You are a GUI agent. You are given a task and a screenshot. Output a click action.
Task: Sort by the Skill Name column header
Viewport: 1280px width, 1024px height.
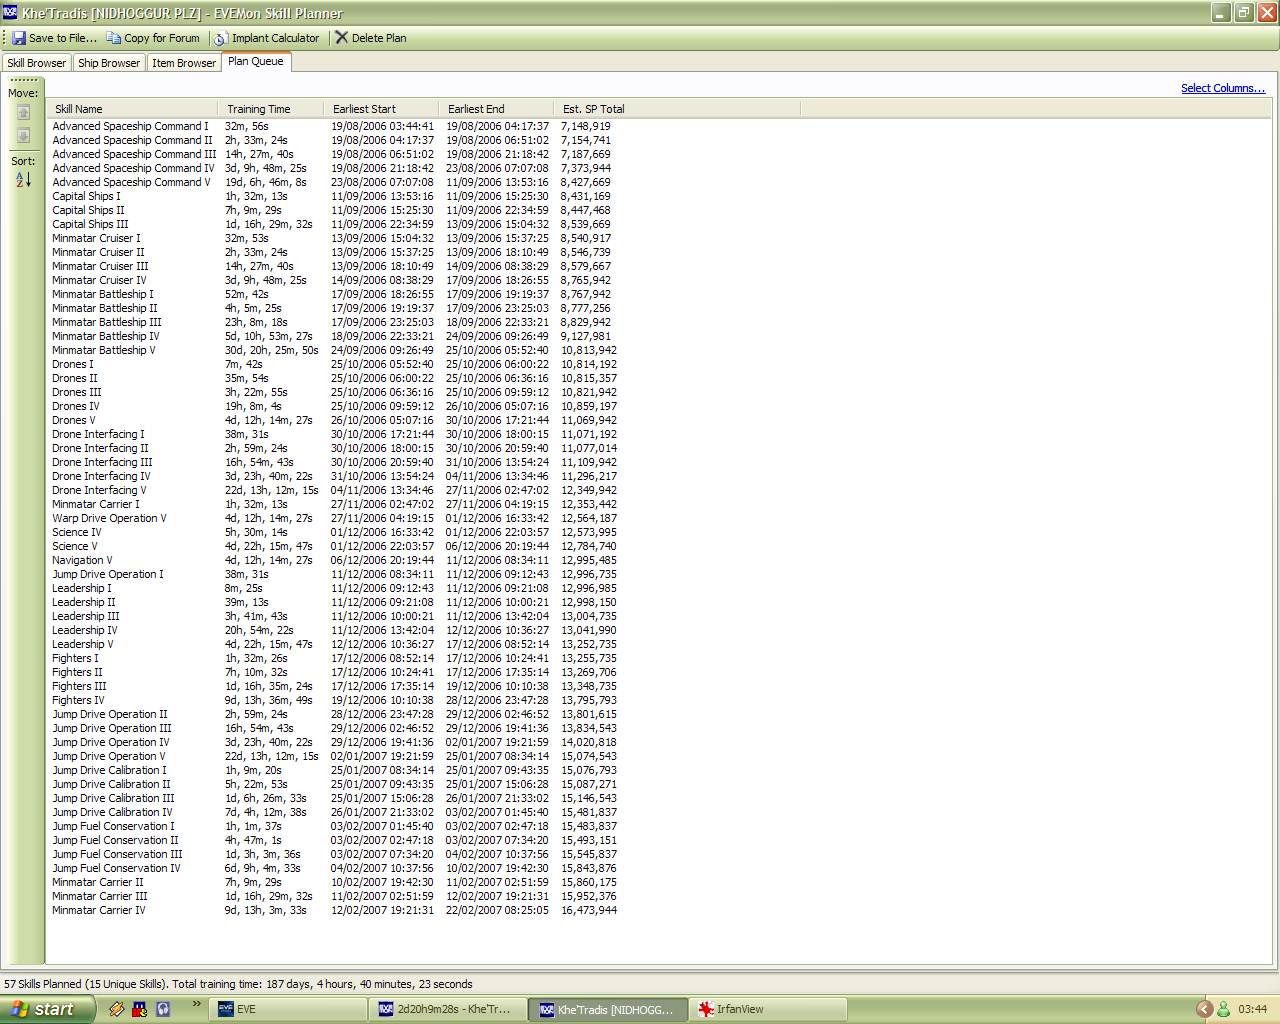tap(132, 109)
